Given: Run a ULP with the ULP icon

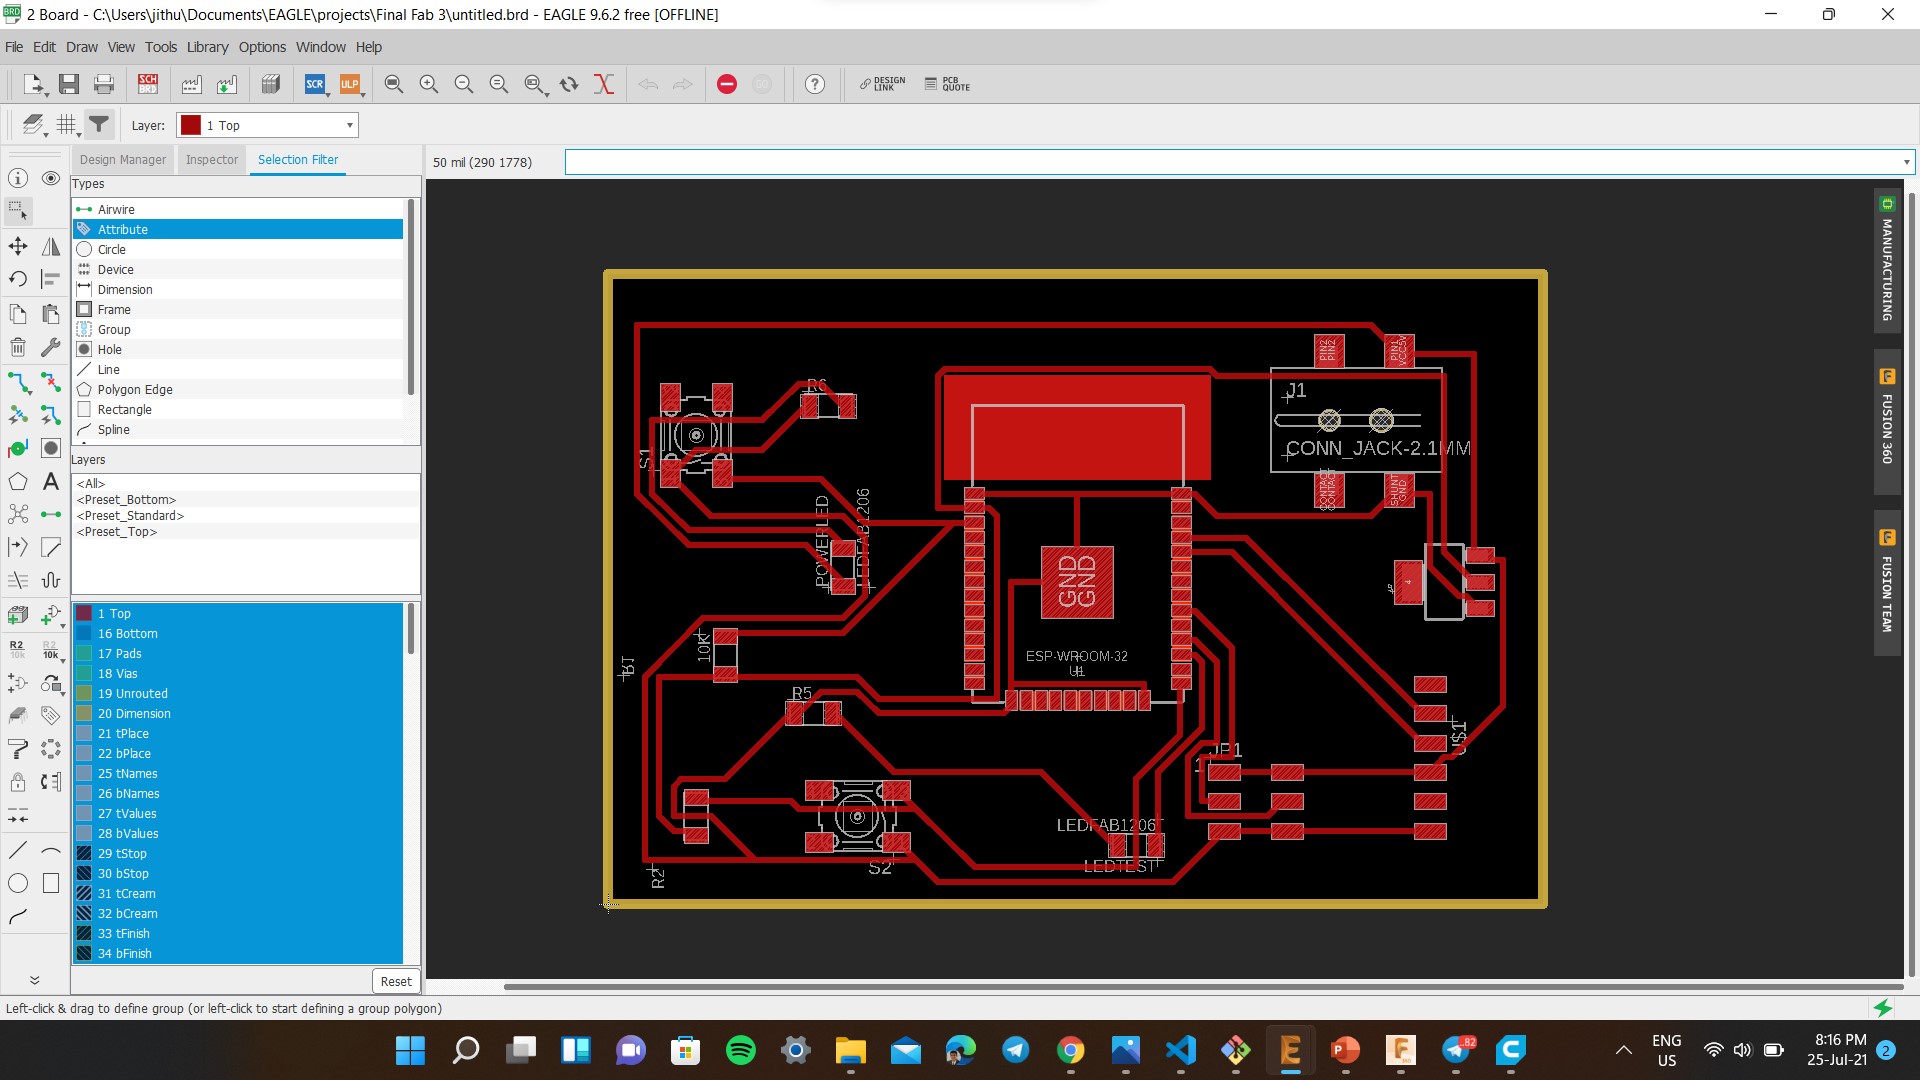Looking at the screenshot, I should (349, 85).
